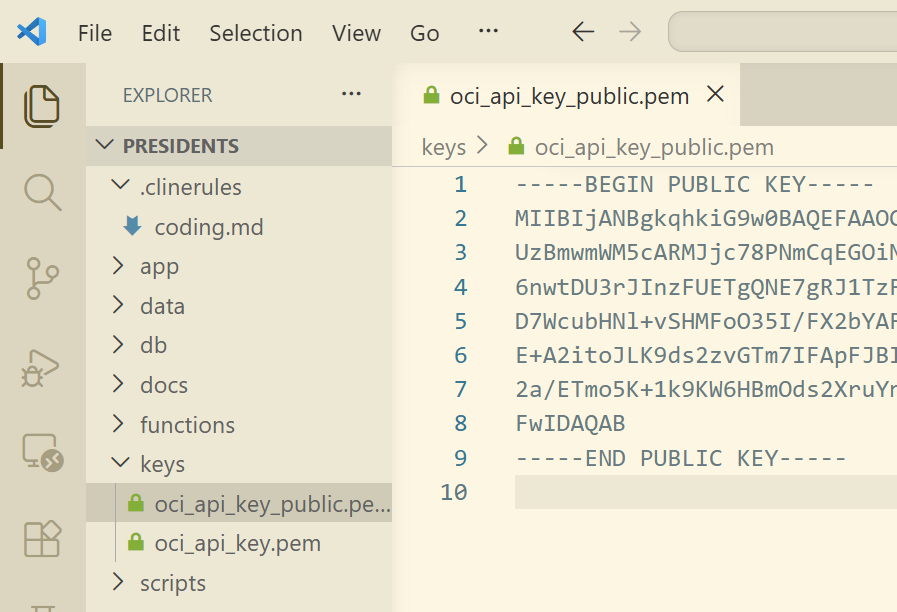This screenshot has height=612, width=897.
Task: Click the Go Forward arrow
Action: tap(630, 32)
